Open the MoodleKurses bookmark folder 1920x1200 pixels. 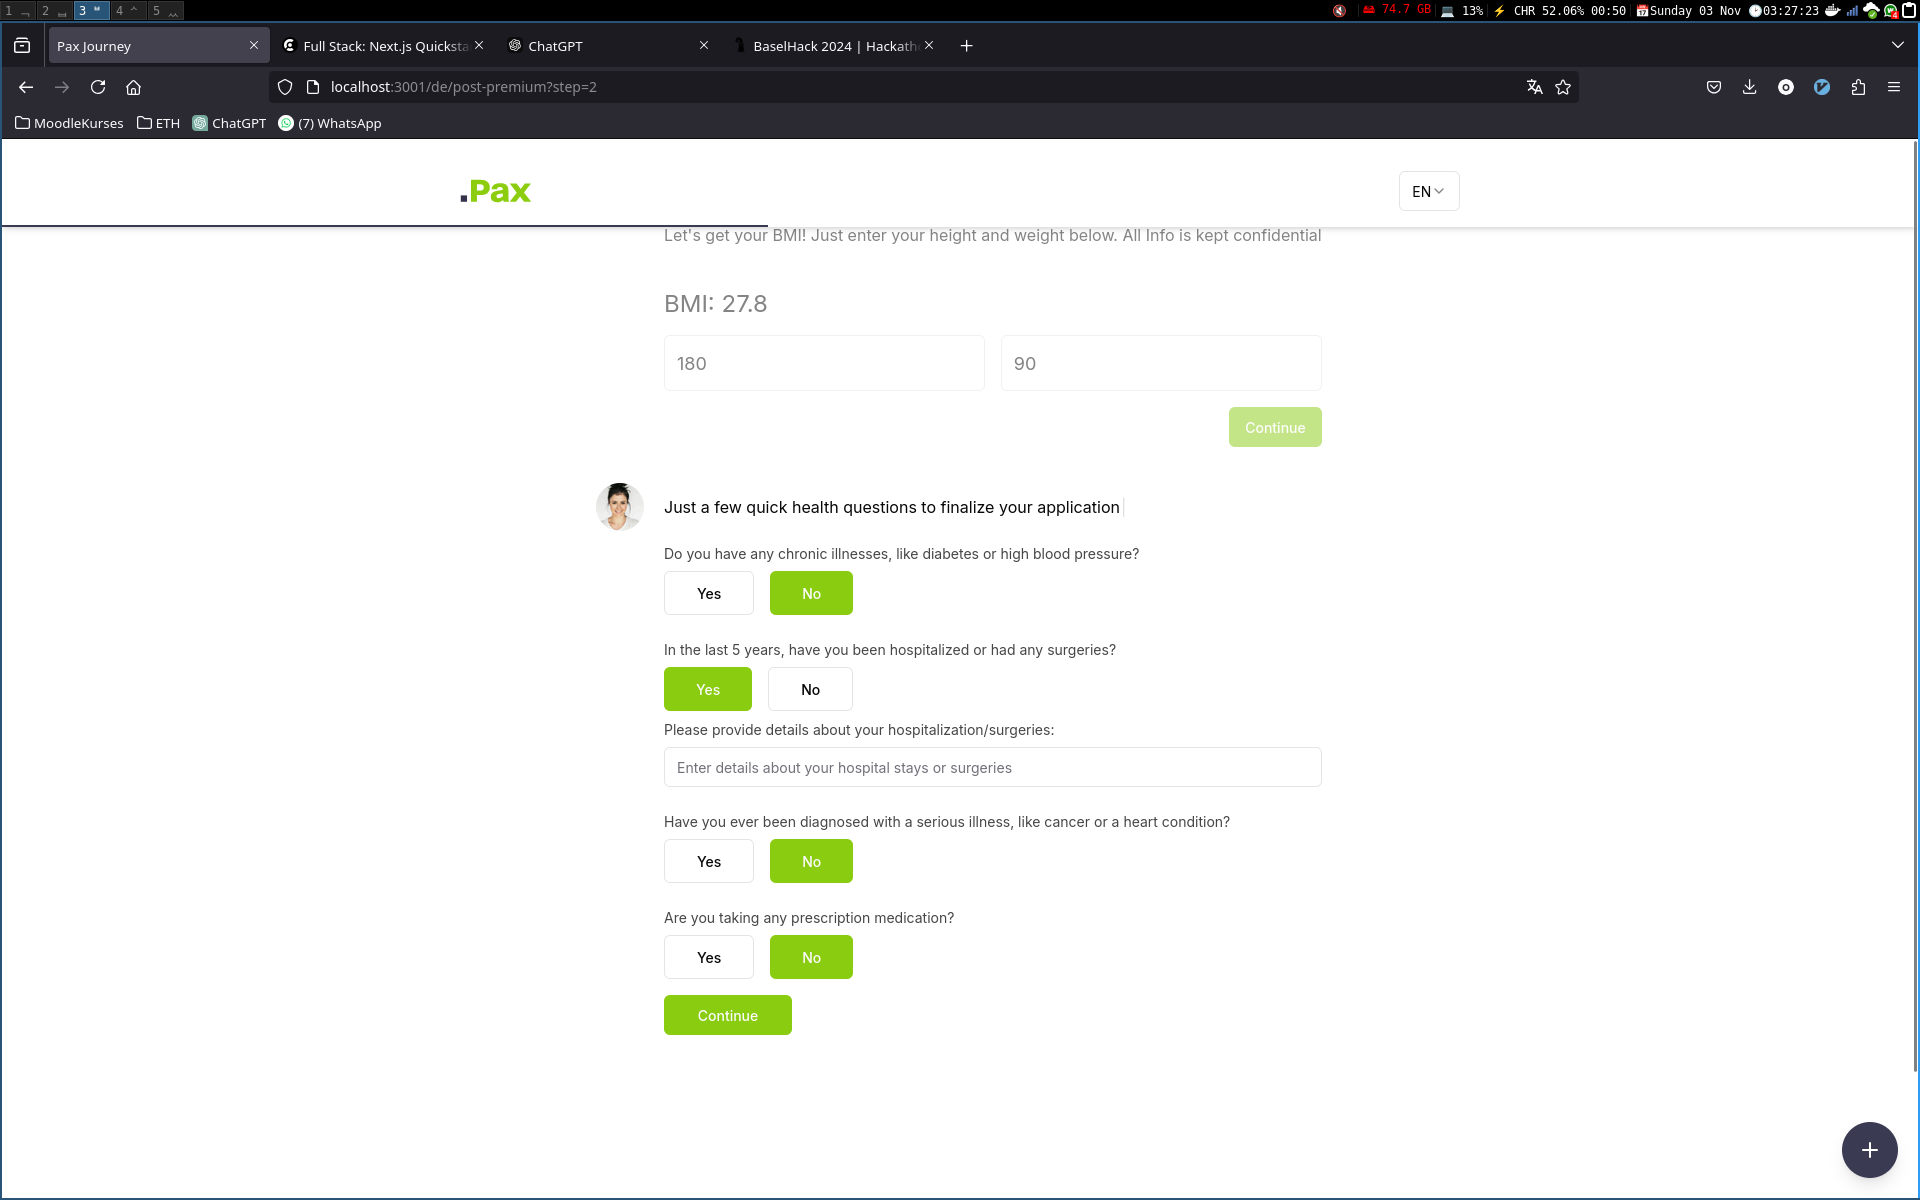click(x=69, y=123)
